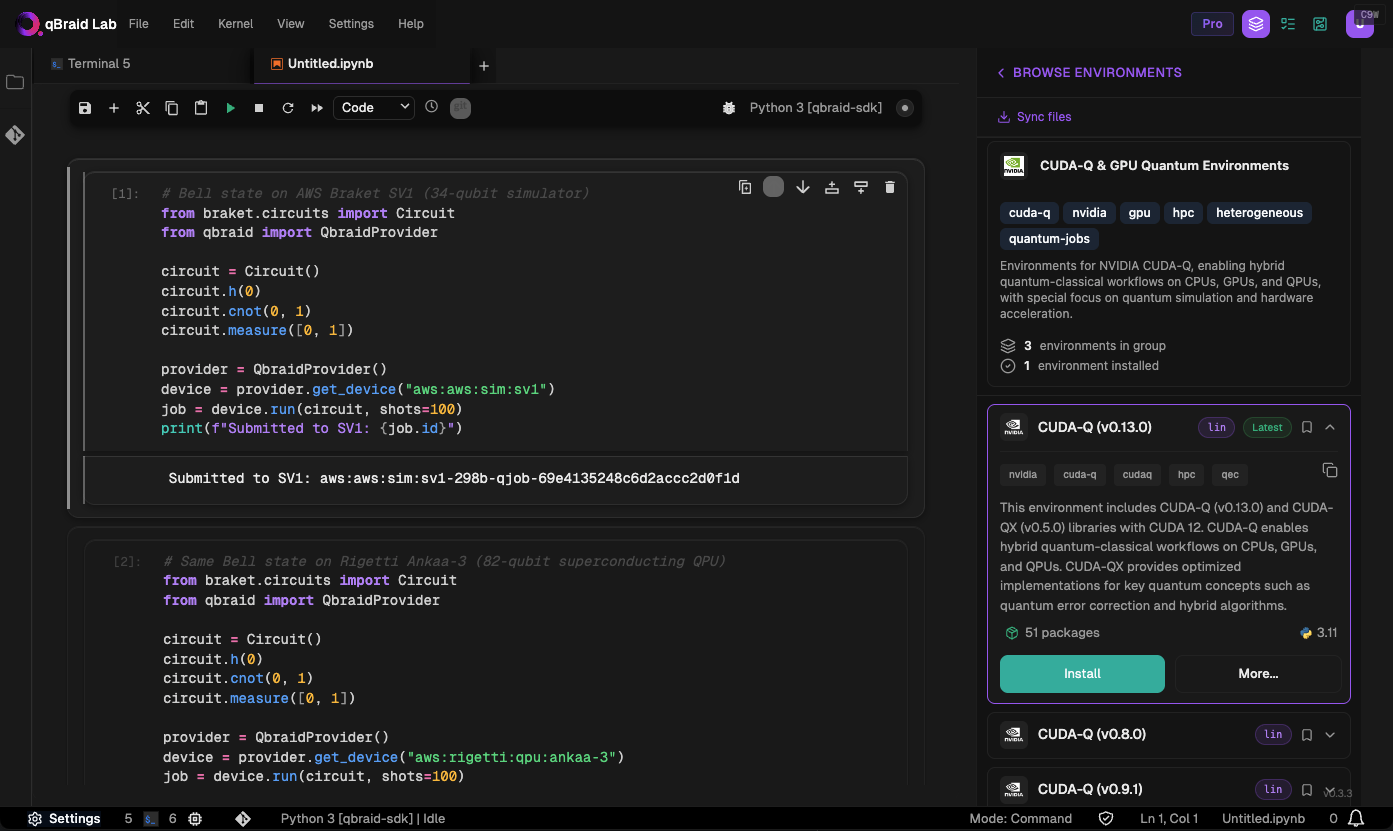The width and height of the screenshot is (1393, 831).
Task: Open the purple user account avatar
Action: pos(1360,24)
